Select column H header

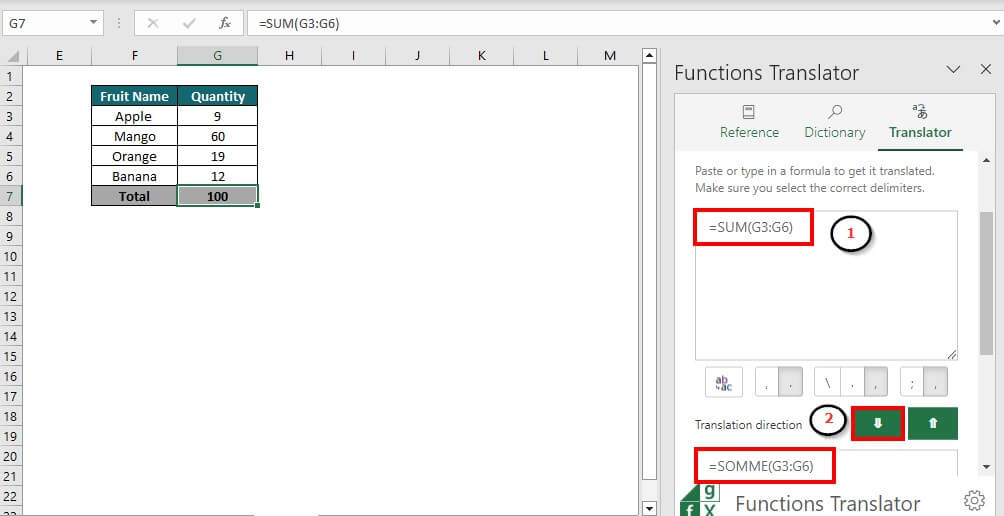coord(289,56)
